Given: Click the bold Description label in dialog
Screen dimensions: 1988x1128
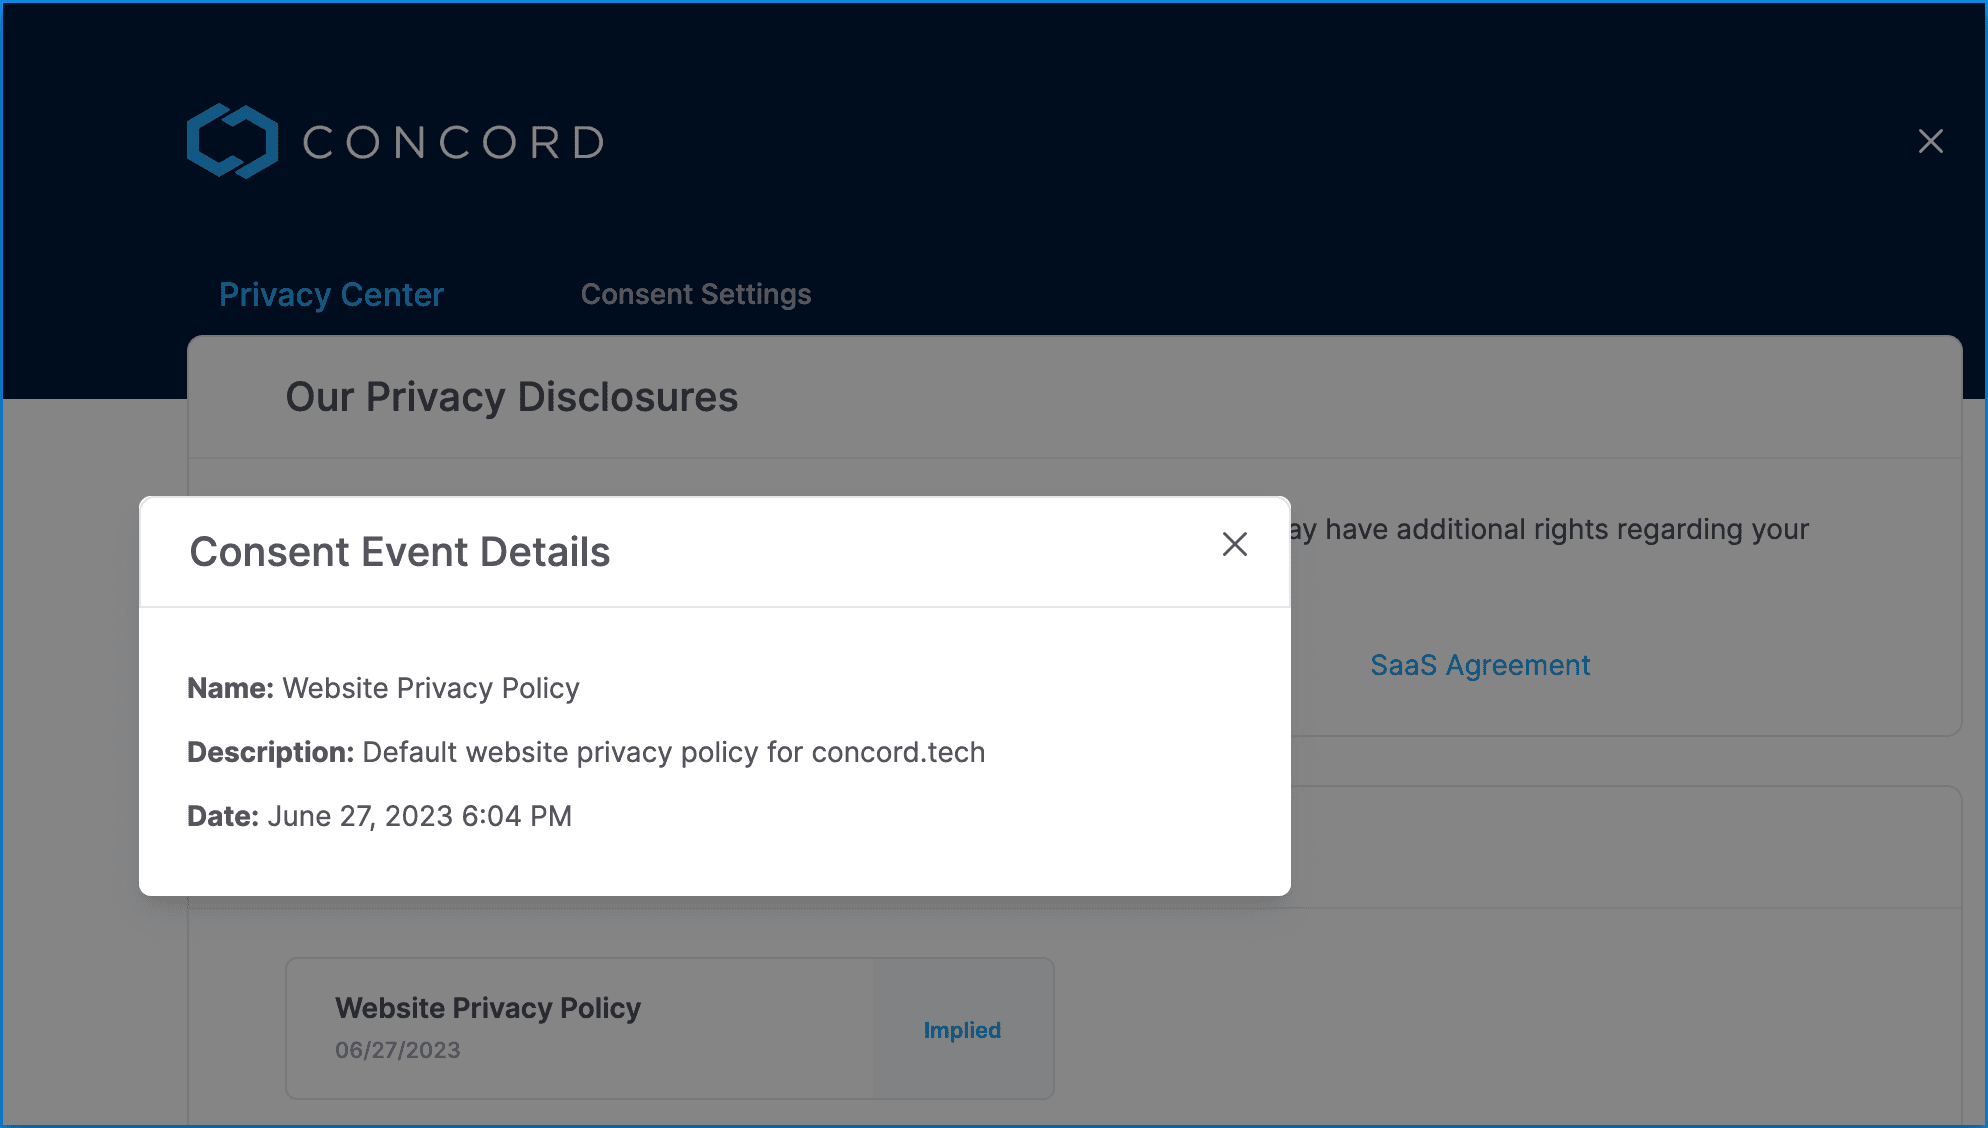Looking at the screenshot, I should [271, 752].
